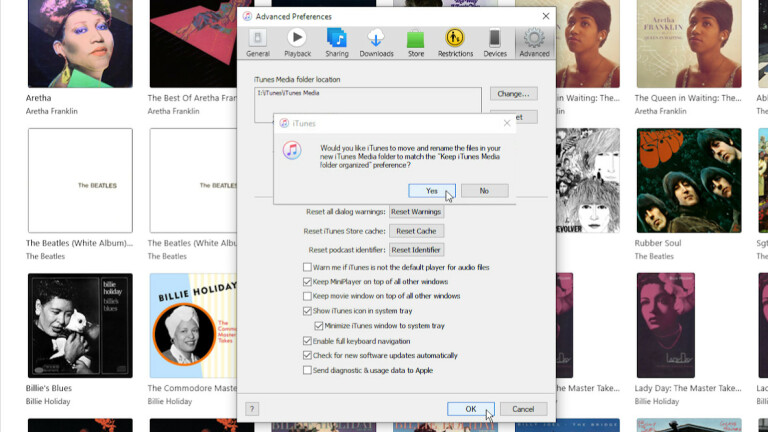This screenshot has height=432, width=768.
Task: Click the 'Rubber Soul' album title text
Action: coord(658,243)
